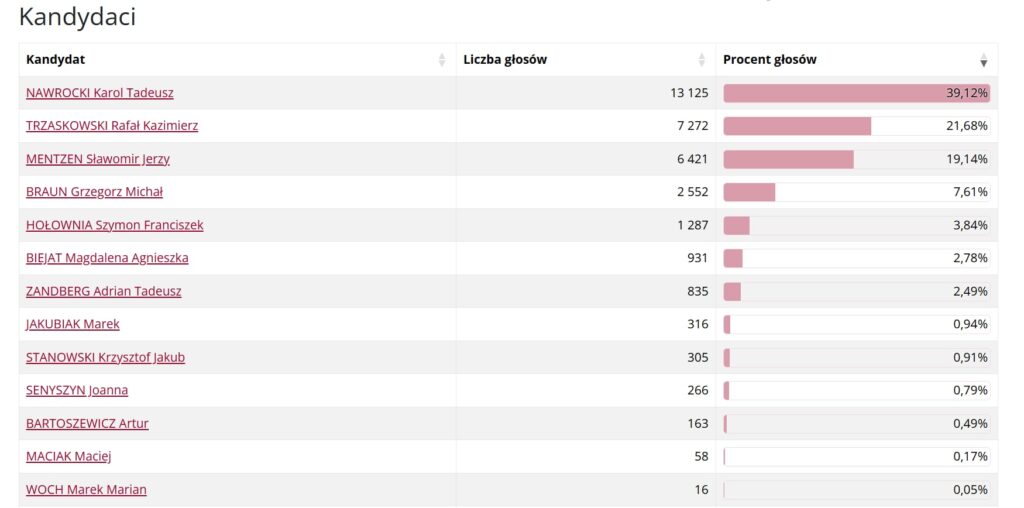Click the 39,12% percentage bar

(x=856, y=93)
